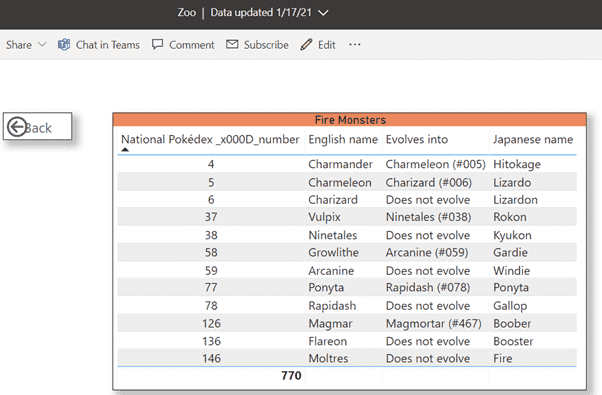Select the Rokon cell
602x395 pixels.
510,217
